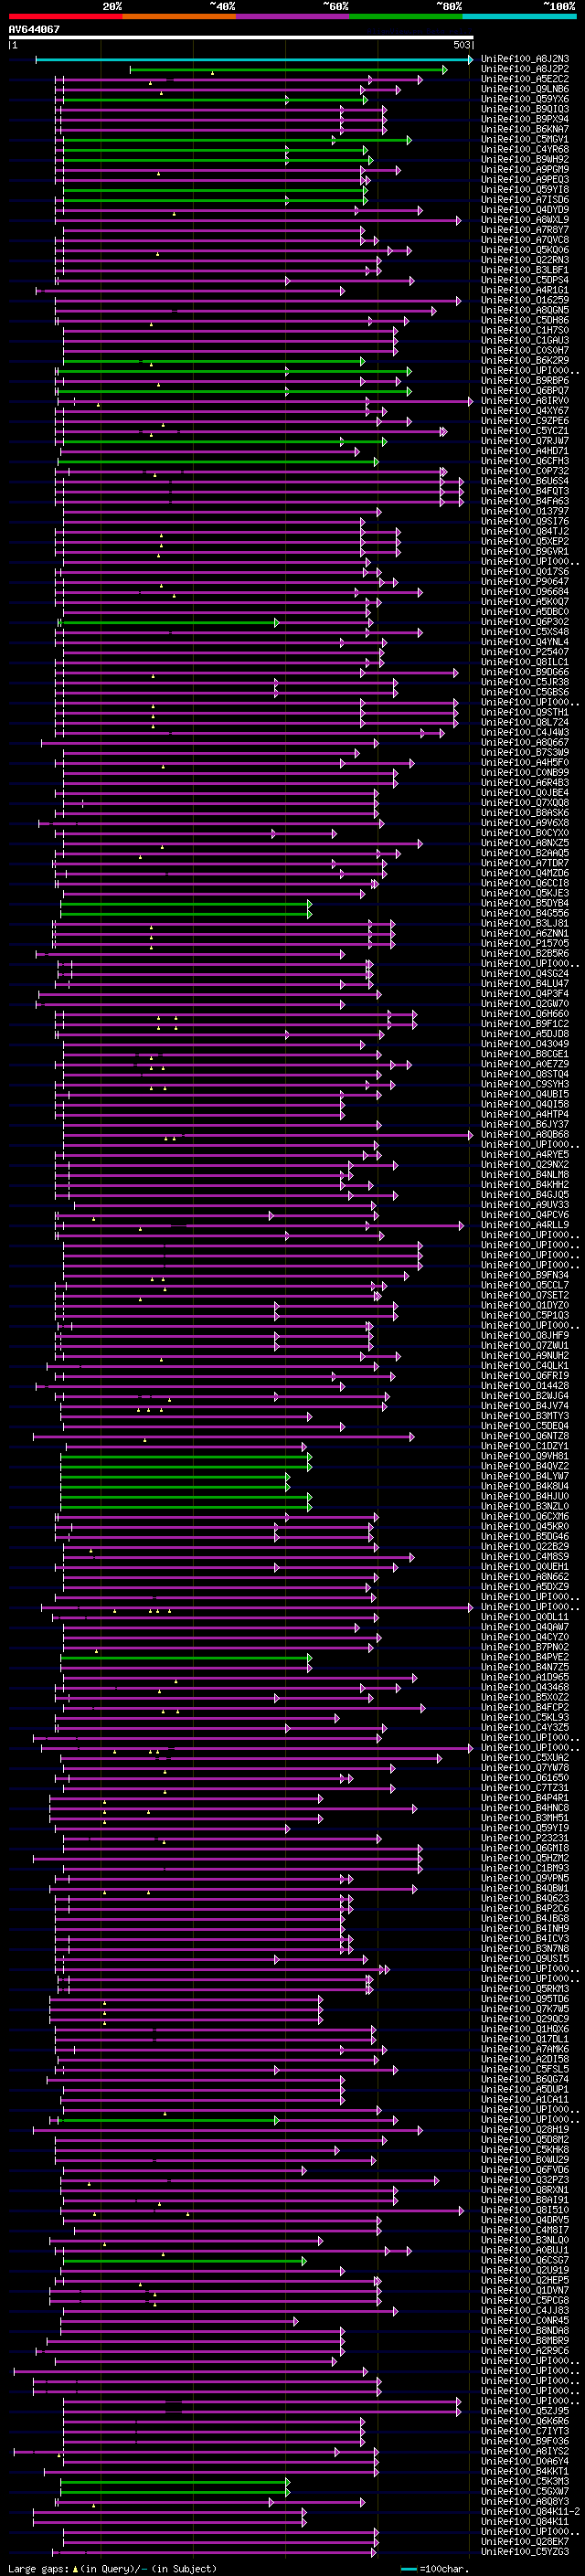Select the UniRef100_Q6BPQ7 entry
Screen dimensions: 585x2576
(525, 391)
